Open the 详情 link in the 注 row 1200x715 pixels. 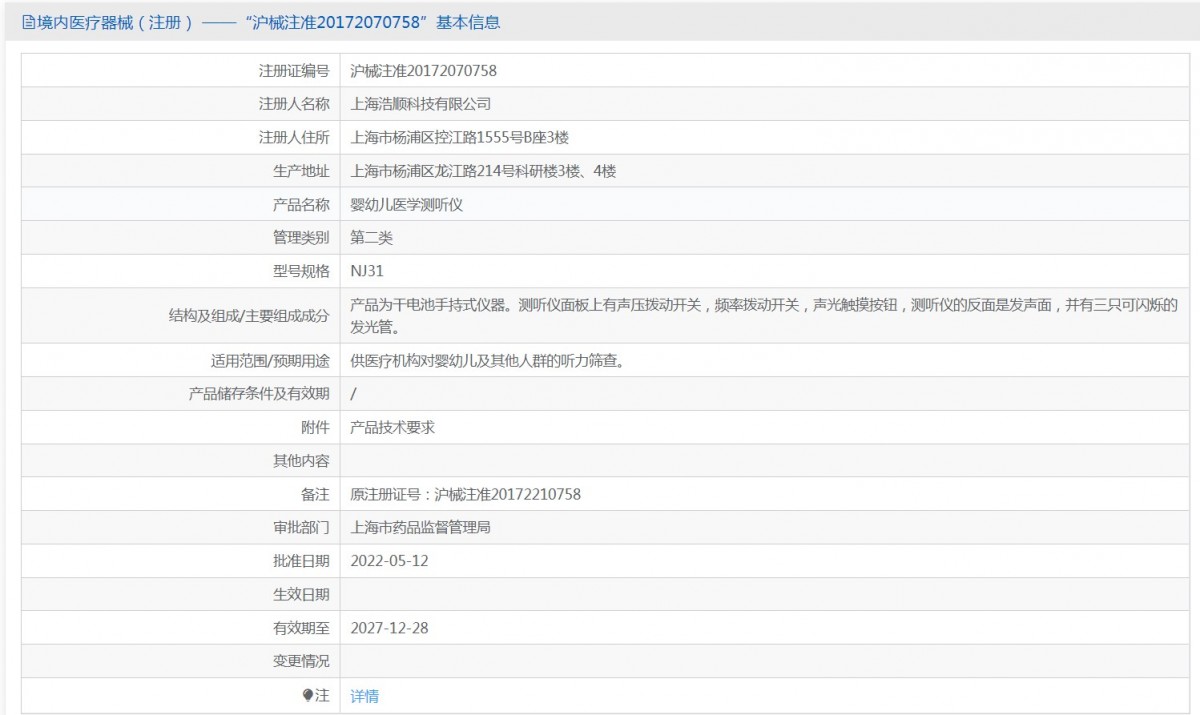coord(364,696)
